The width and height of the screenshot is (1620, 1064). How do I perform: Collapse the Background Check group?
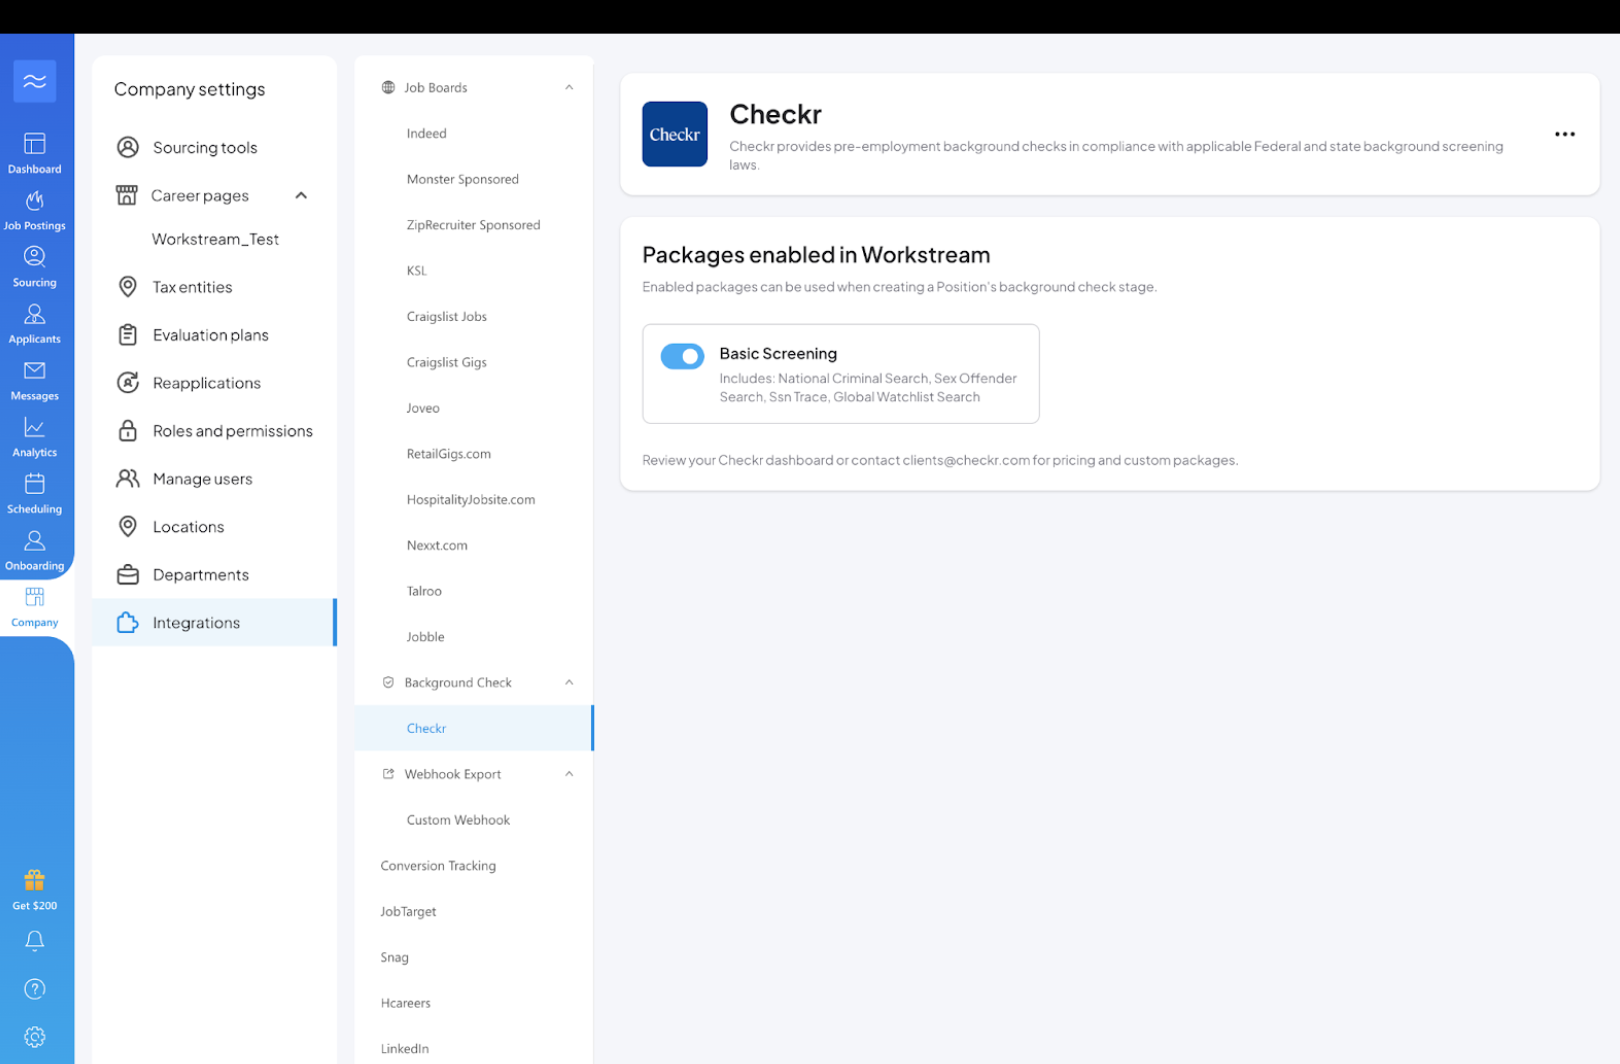569,683
